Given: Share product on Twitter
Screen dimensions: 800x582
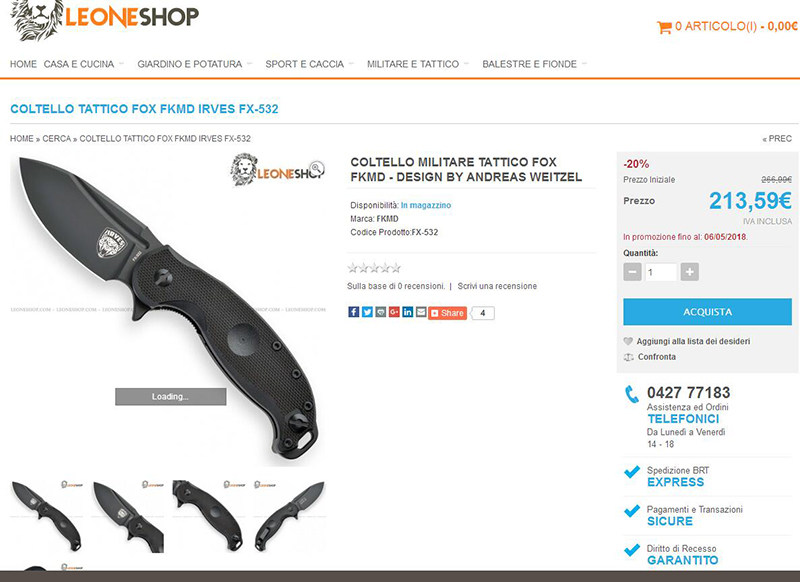Looking at the screenshot, I should (x=367, y=312).
